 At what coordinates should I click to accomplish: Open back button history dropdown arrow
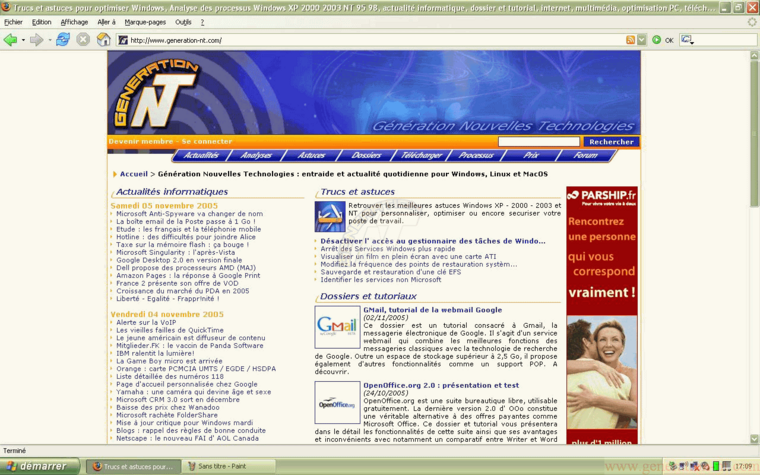[x=23, y=40]
